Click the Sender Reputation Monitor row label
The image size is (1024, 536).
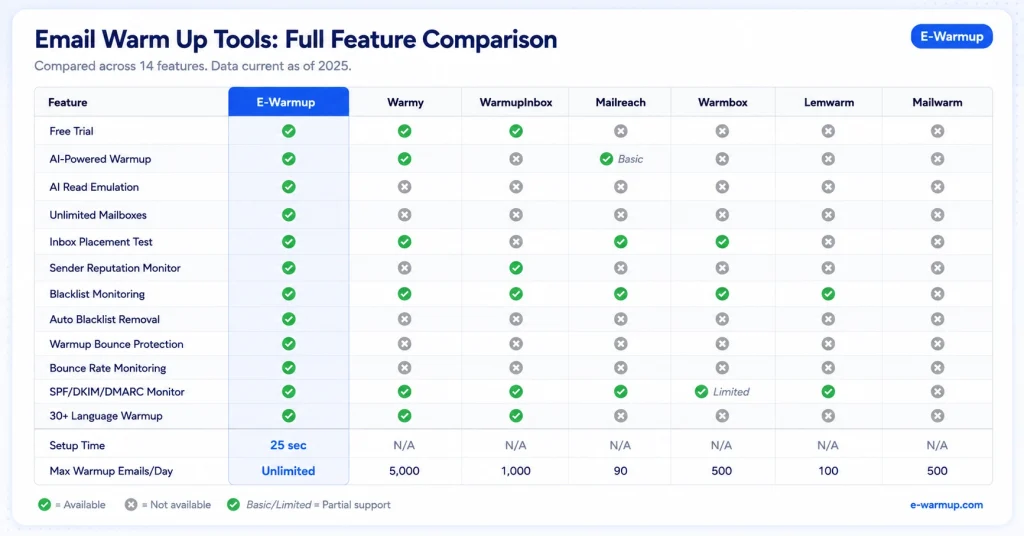[115, 268]
